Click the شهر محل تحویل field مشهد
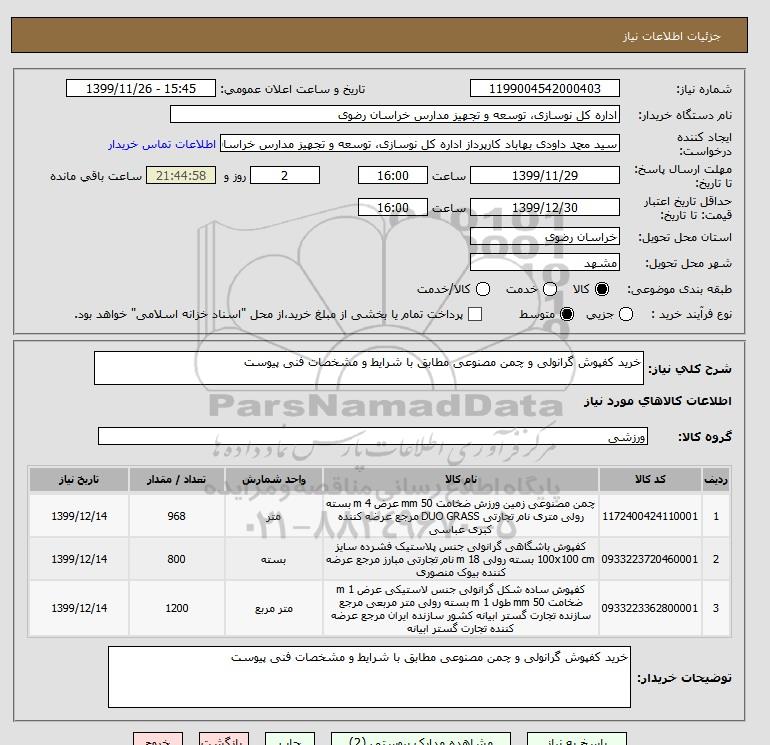The image size is (770, 745). click(545, 262)
